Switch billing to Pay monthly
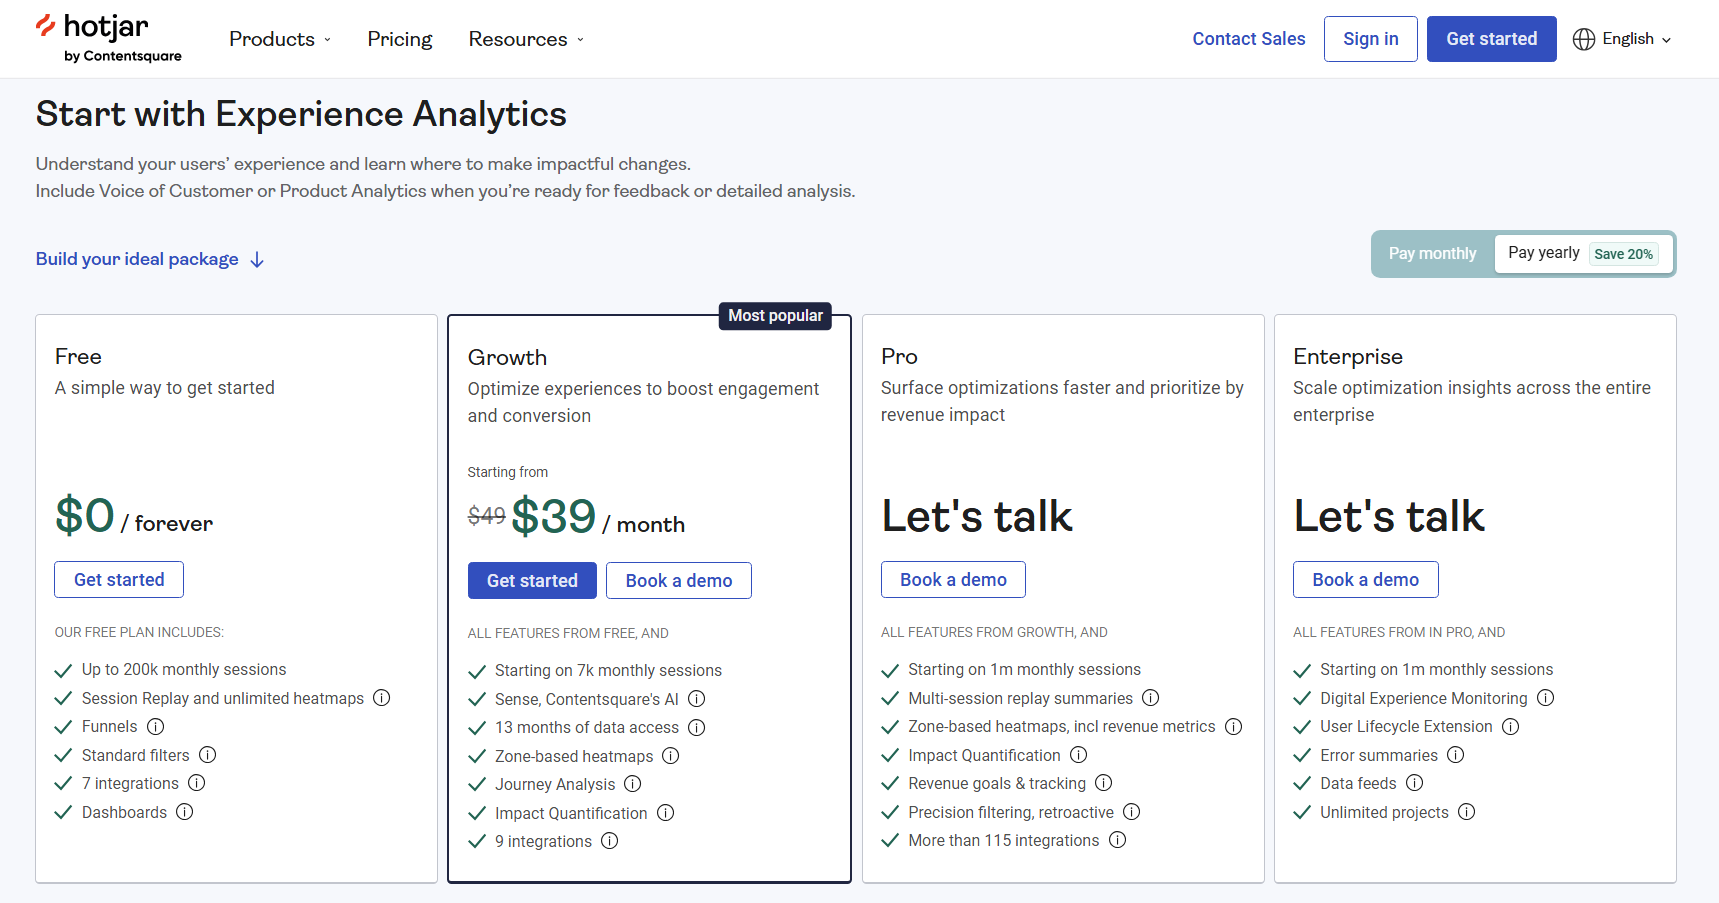Screen dimensions: 1719x903 coord(1432,254)
